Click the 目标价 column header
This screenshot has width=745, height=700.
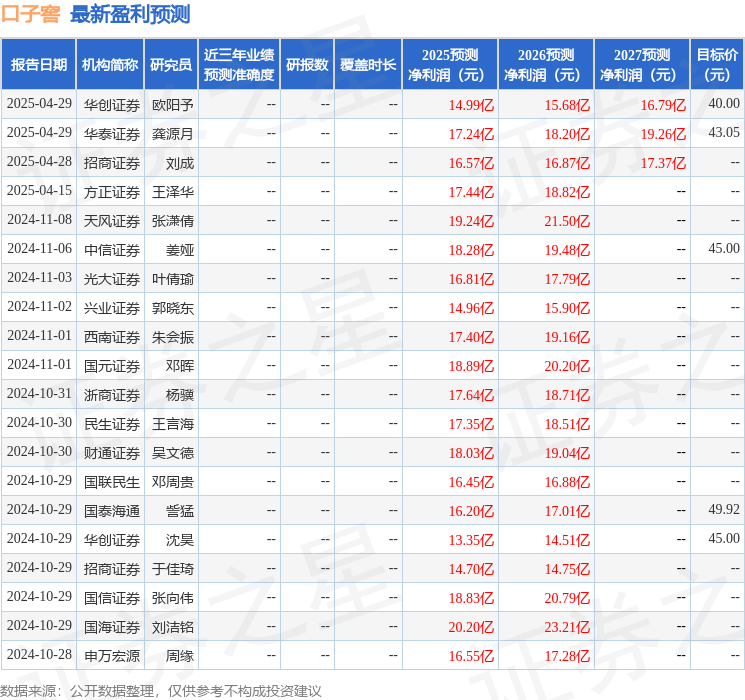717,64
